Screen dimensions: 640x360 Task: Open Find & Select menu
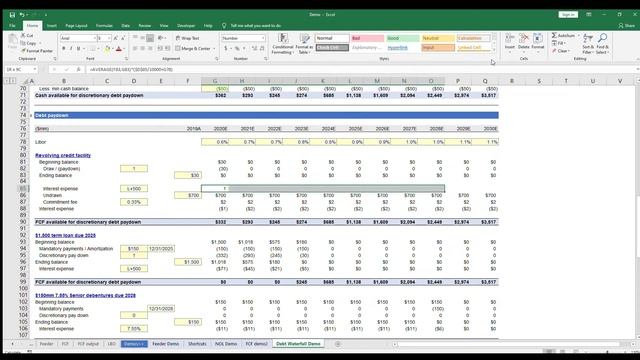pyautogui.click(x=602, y=44)
